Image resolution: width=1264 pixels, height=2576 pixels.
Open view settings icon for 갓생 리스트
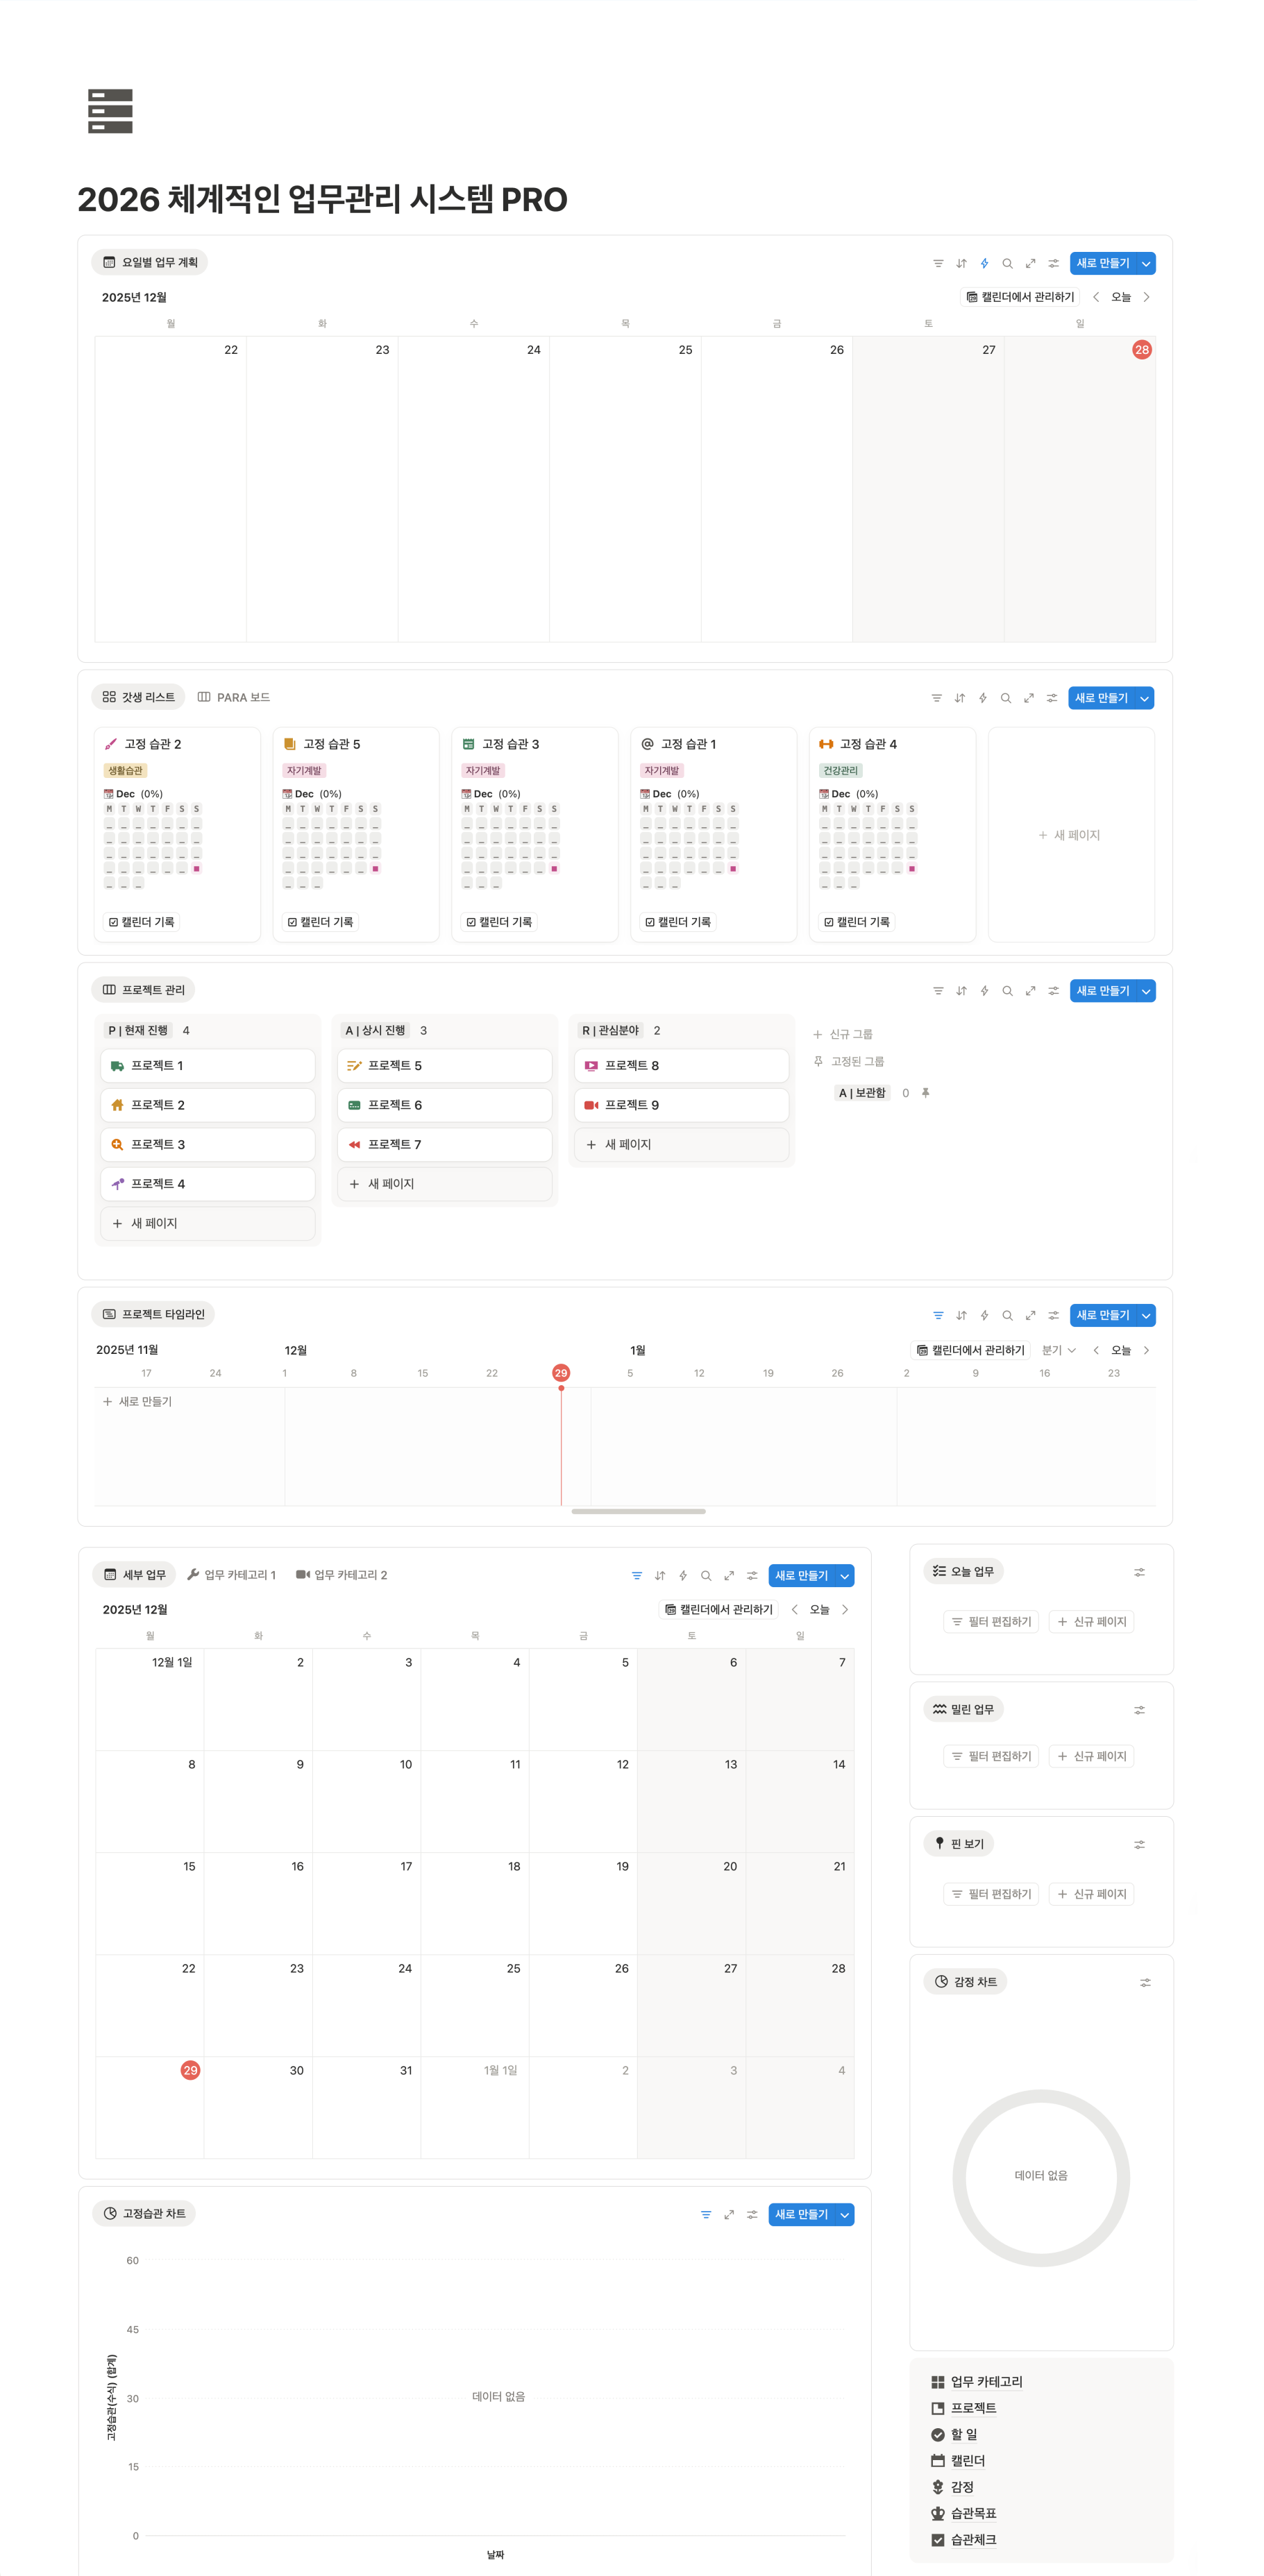click(1051, 698)
